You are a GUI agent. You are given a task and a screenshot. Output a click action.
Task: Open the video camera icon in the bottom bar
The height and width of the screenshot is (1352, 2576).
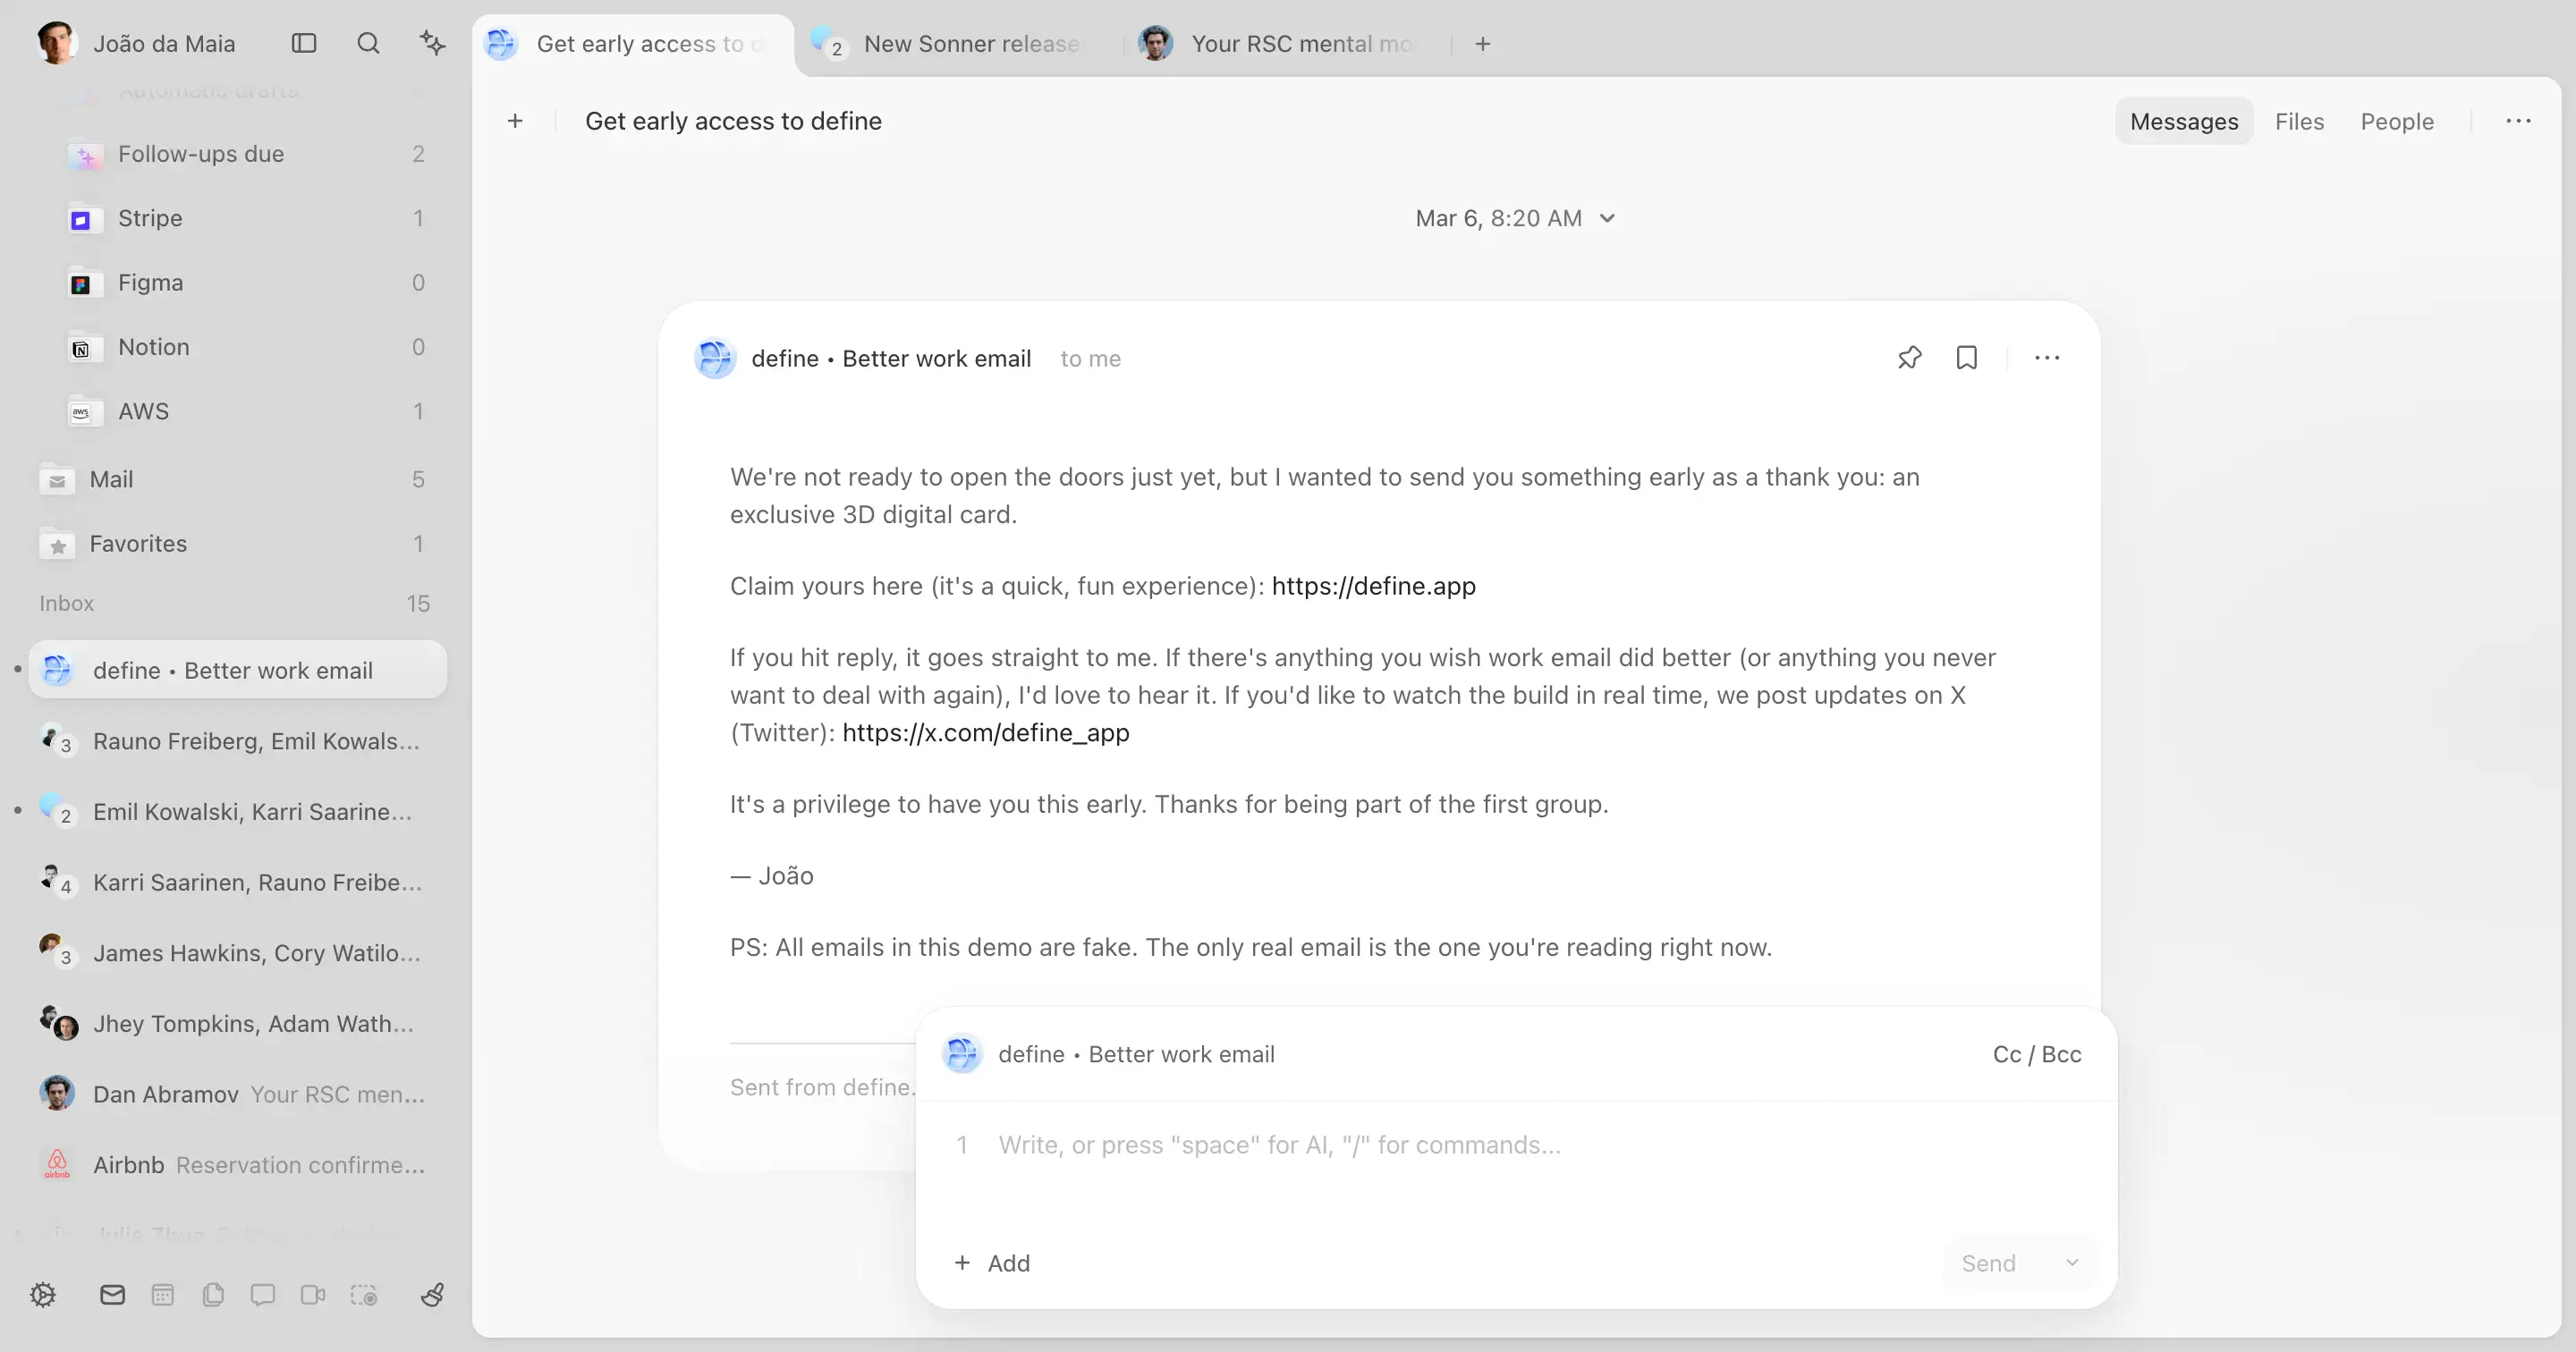click(313, 1295)
